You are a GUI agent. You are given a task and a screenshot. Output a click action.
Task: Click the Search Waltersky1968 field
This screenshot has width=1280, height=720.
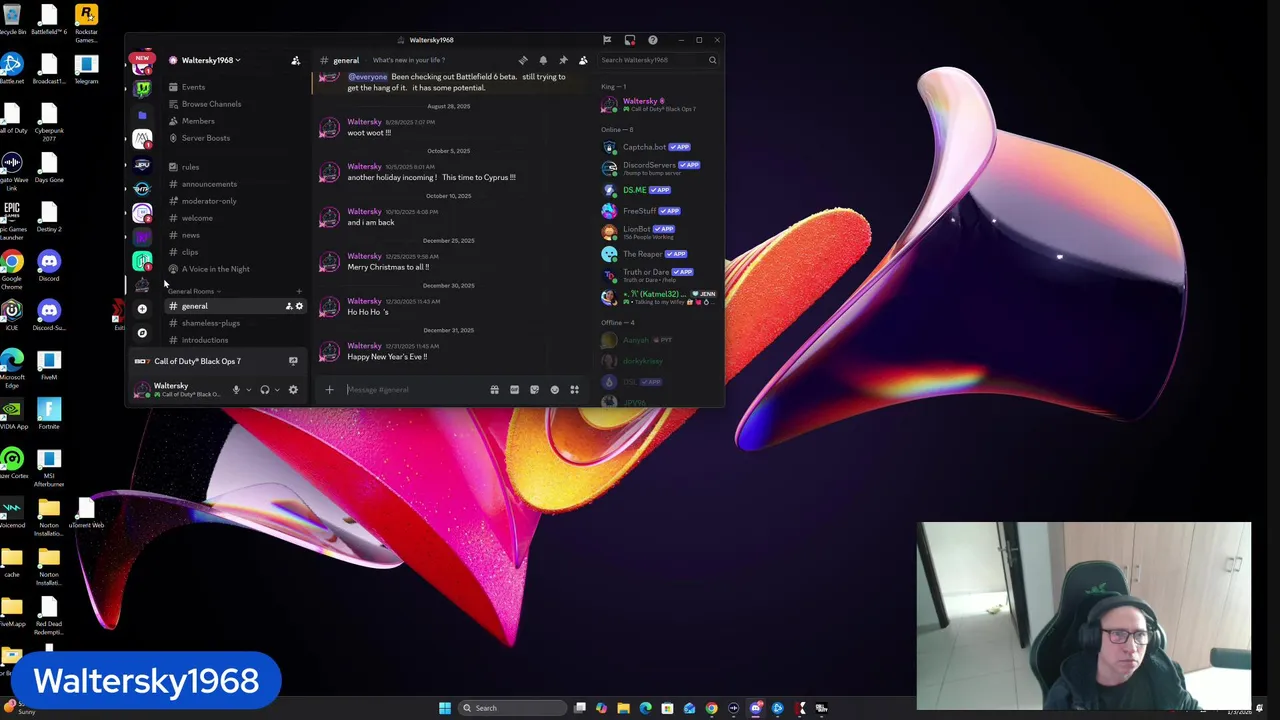click(x=658, y=60)
